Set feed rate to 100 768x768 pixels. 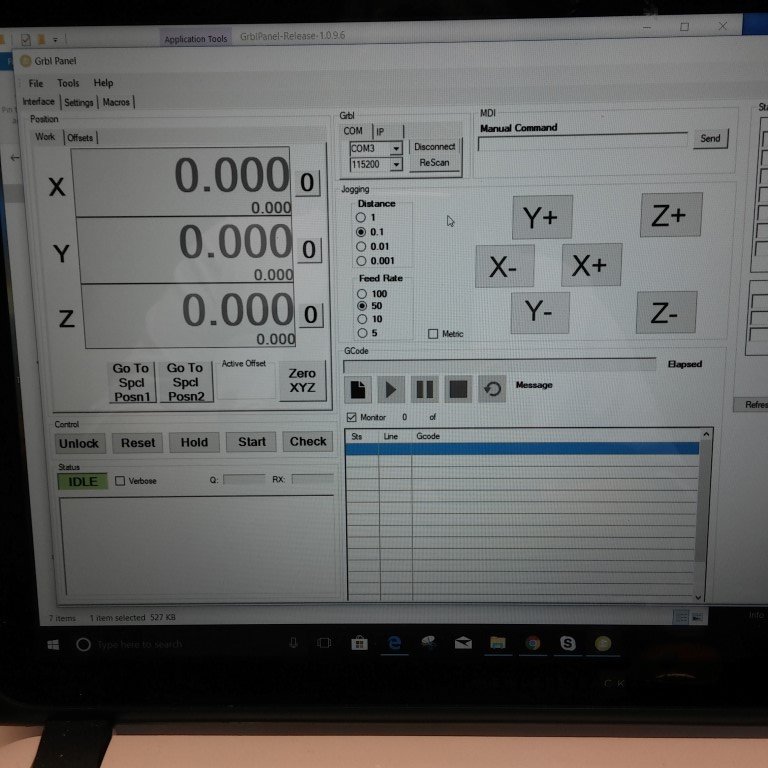click(361, 294)
